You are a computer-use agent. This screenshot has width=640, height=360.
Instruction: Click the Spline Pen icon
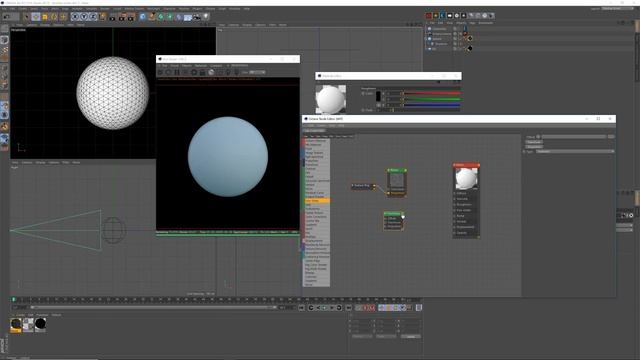tap(151, 17)
